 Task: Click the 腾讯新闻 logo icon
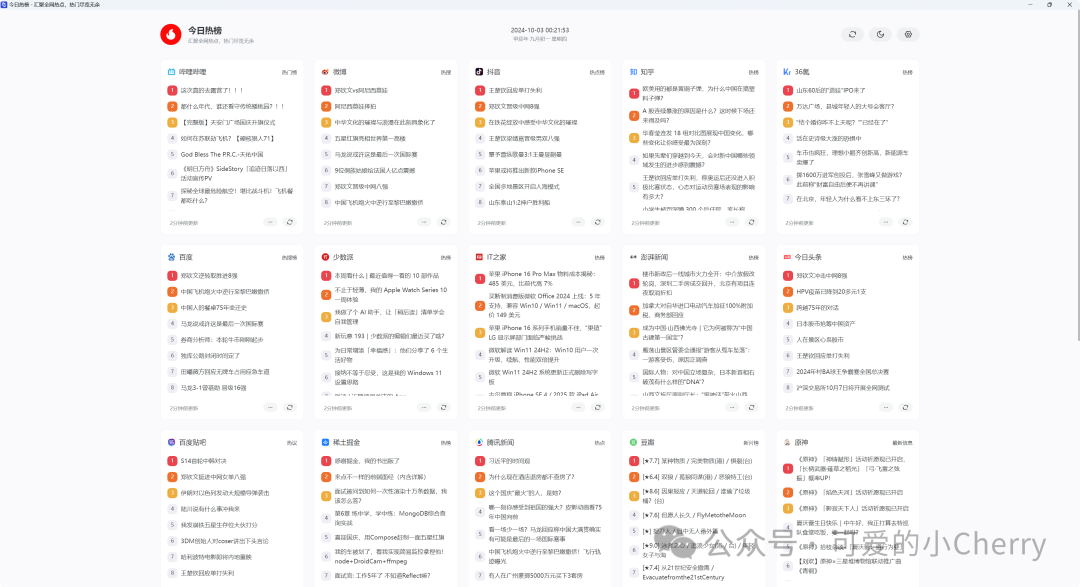(479, 442)
